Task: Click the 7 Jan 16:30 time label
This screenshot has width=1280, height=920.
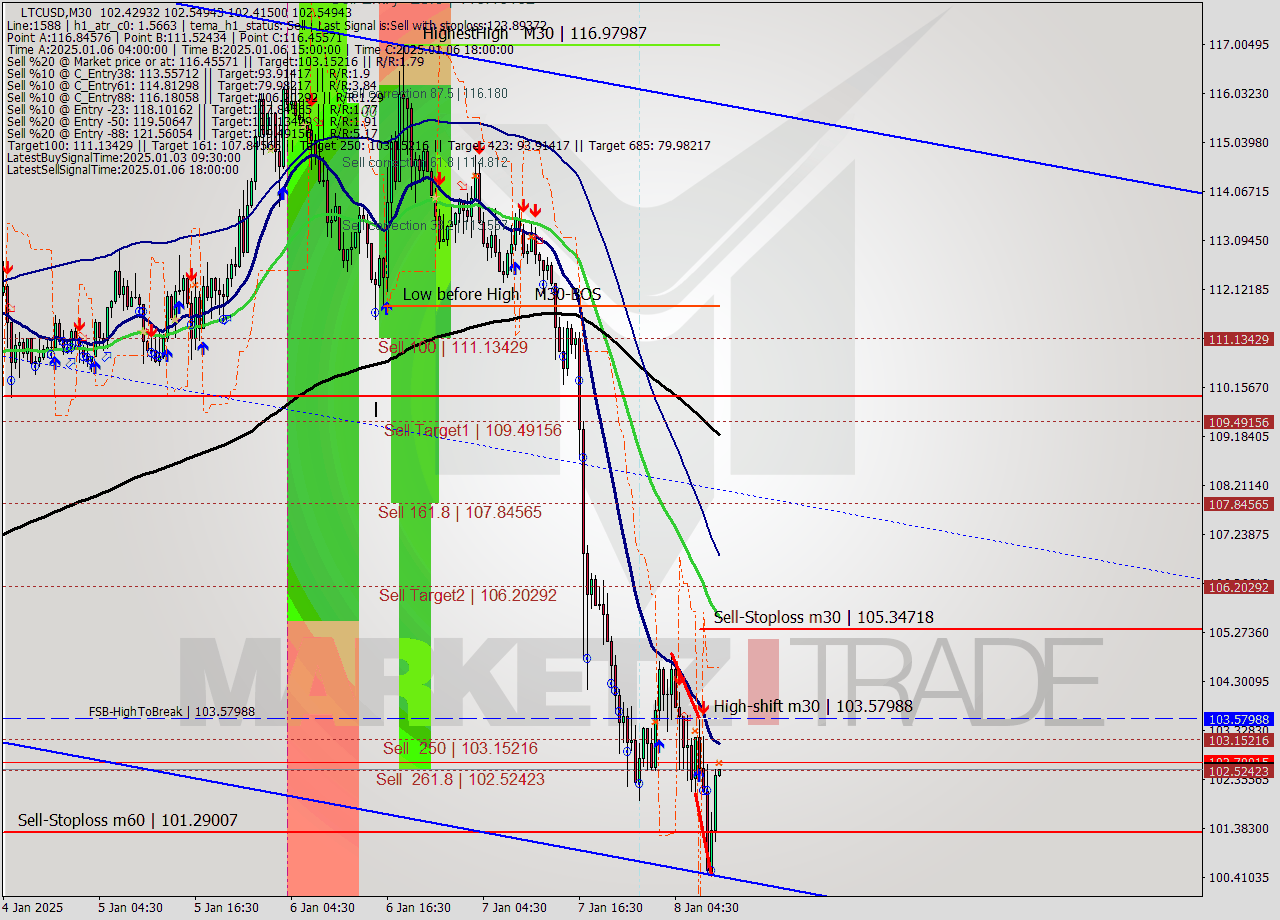Action: click(x=611, y=908)
